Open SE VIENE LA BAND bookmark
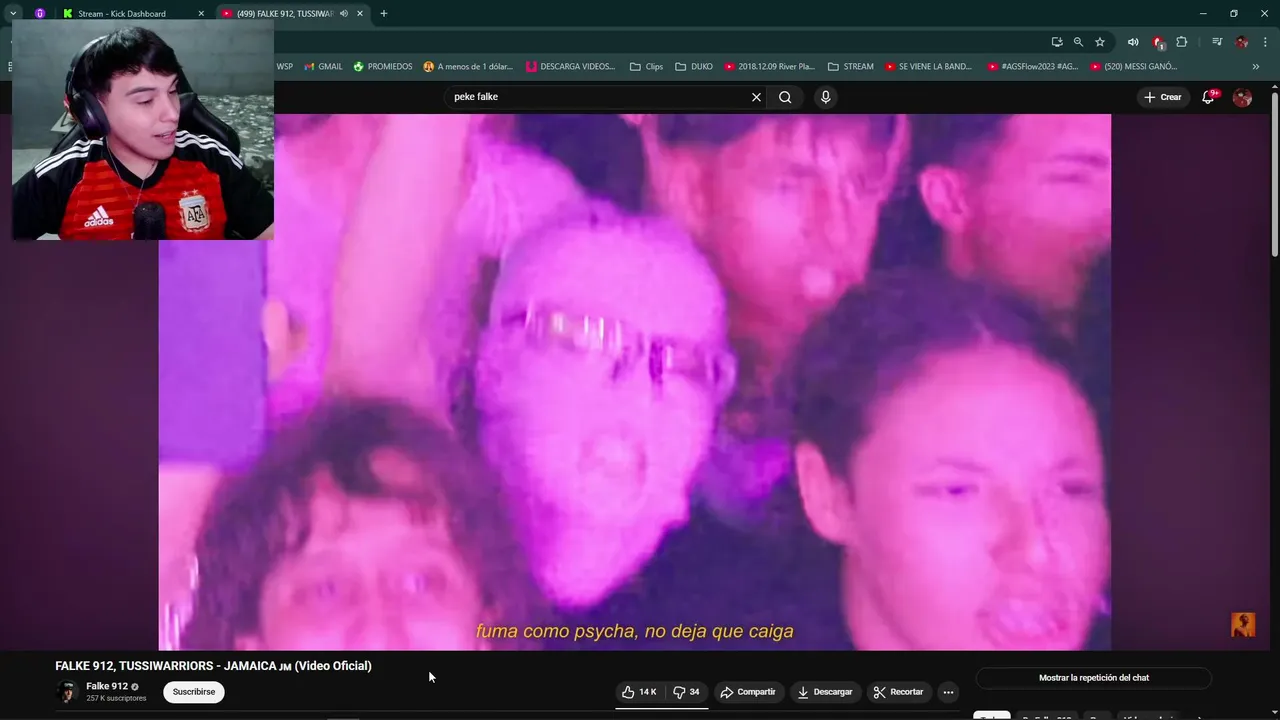This screenshot has width=1280, height=720. click(x=928, y=67)
